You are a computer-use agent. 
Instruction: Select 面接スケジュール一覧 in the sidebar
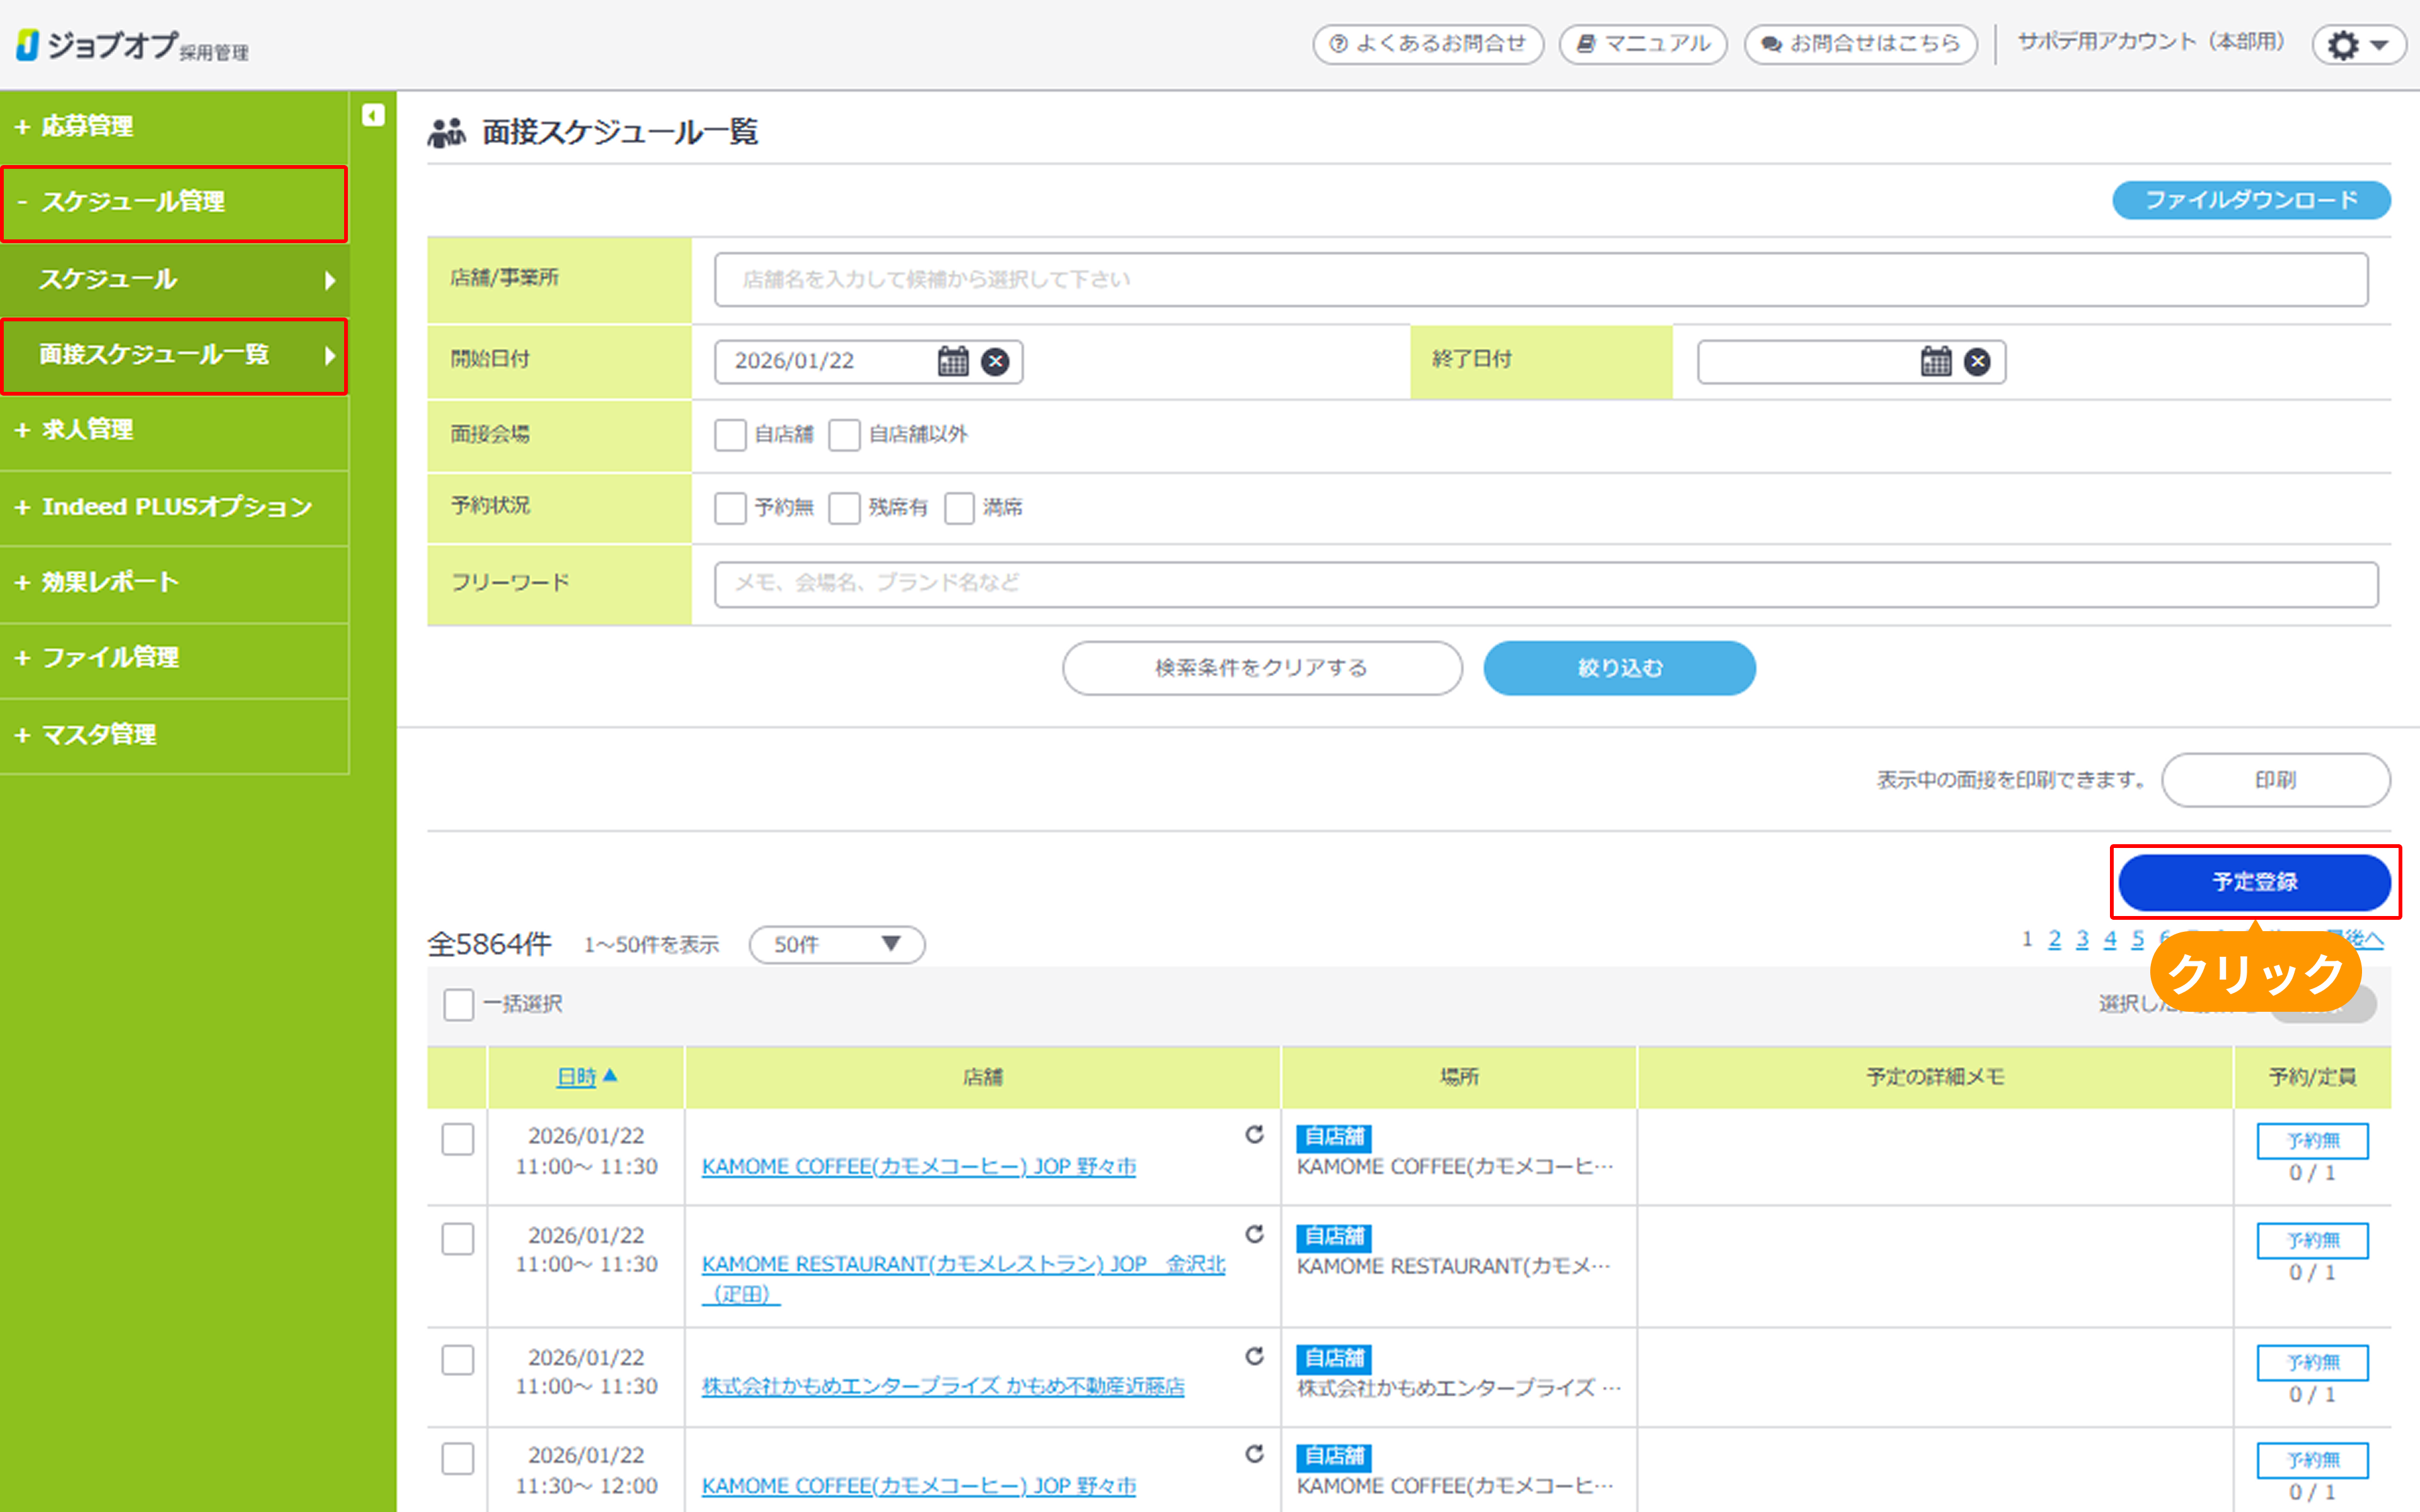174,355
